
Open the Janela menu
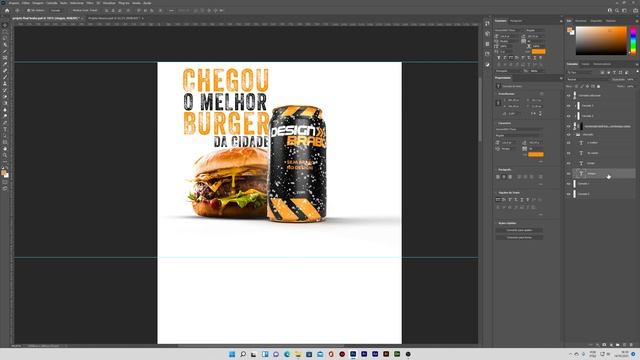(x=136, y=3)
